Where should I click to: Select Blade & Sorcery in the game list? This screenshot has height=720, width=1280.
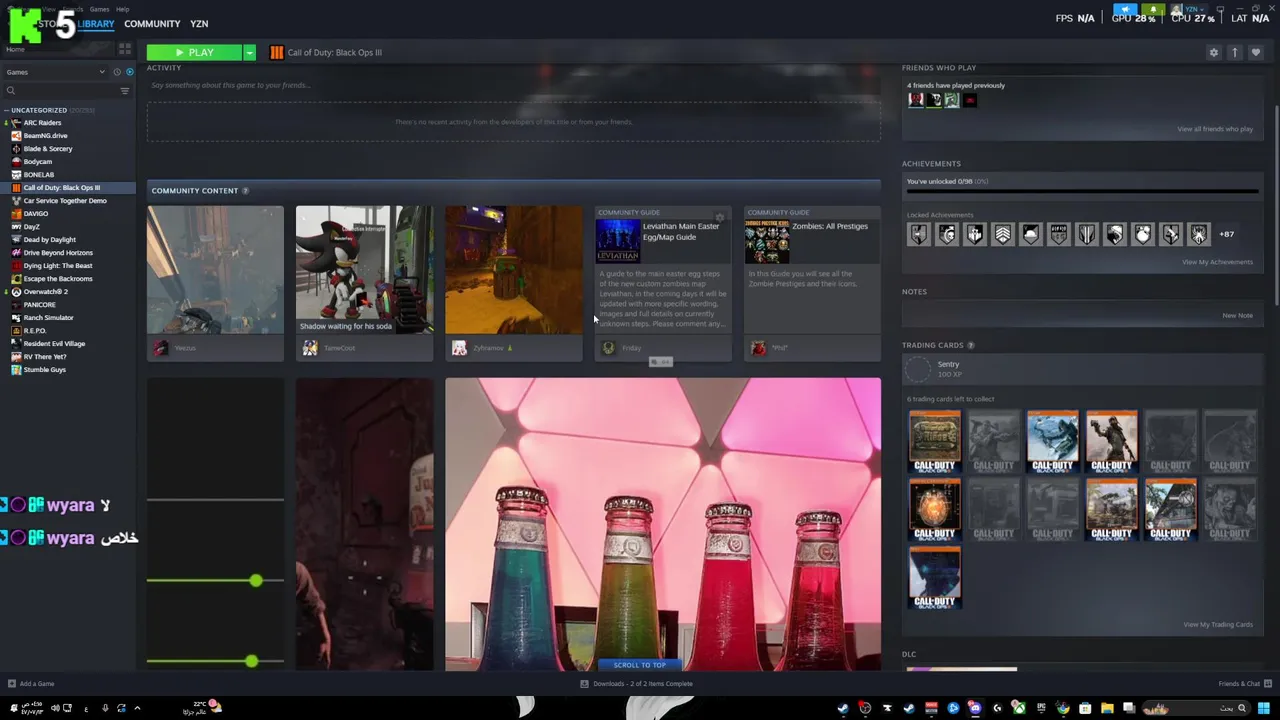point(48,149)
